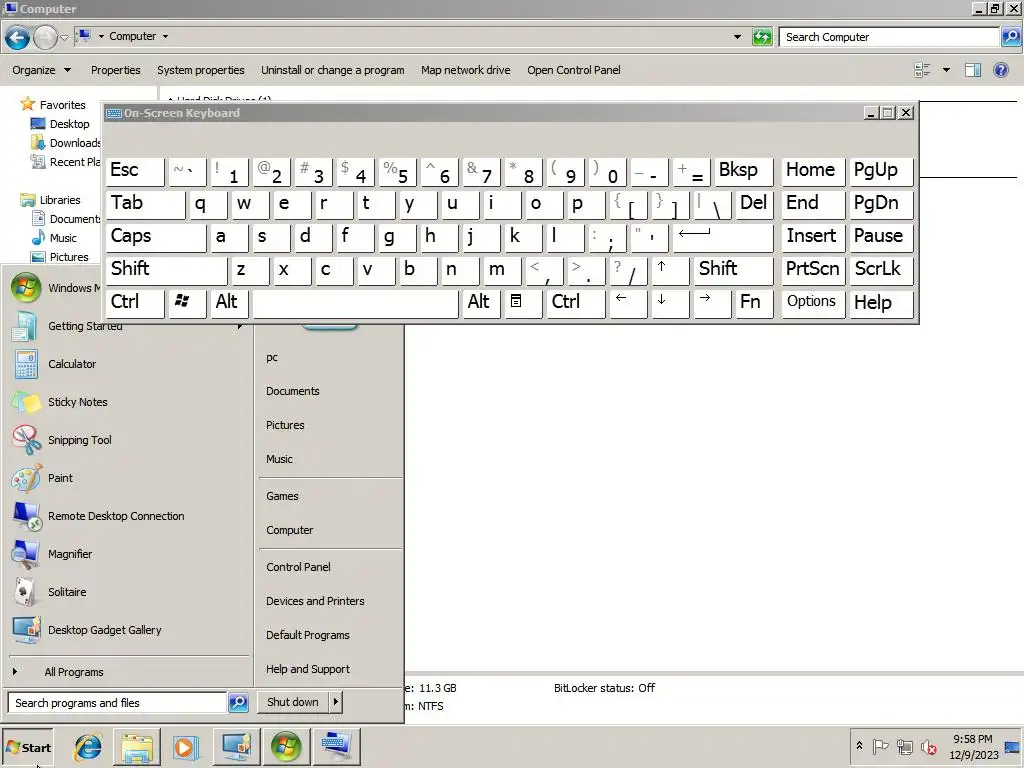Open Games from Start menu

pyautogui.click(x=281, y=496)
